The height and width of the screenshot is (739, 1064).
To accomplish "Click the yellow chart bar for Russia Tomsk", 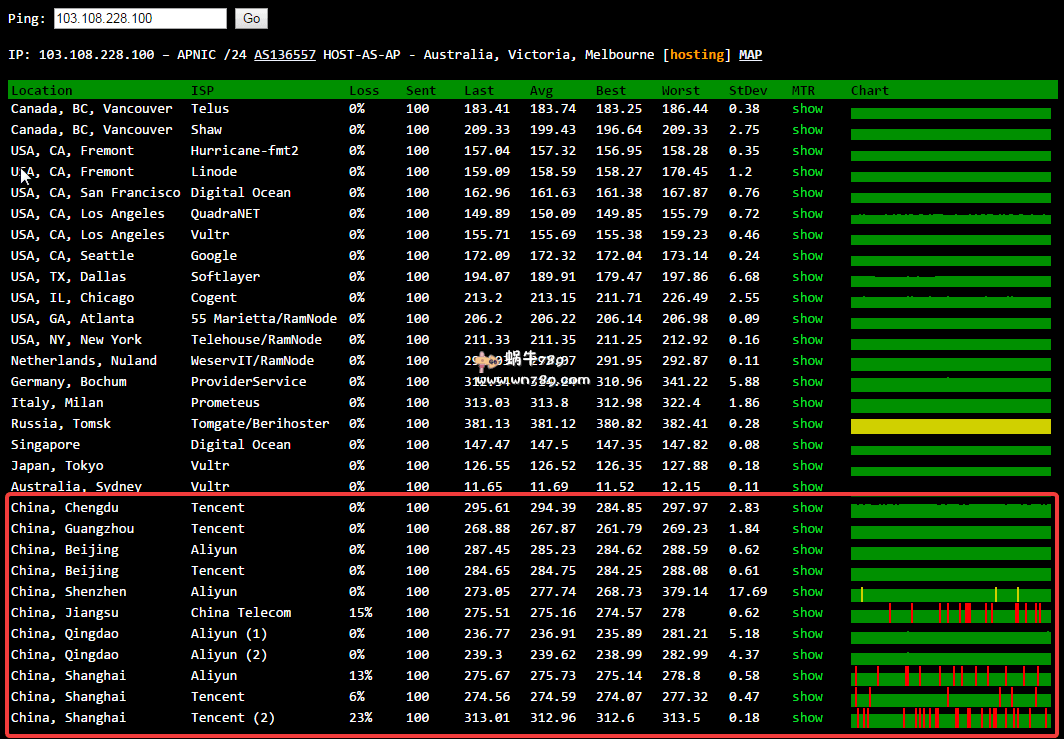I will (x=950, y=426).
